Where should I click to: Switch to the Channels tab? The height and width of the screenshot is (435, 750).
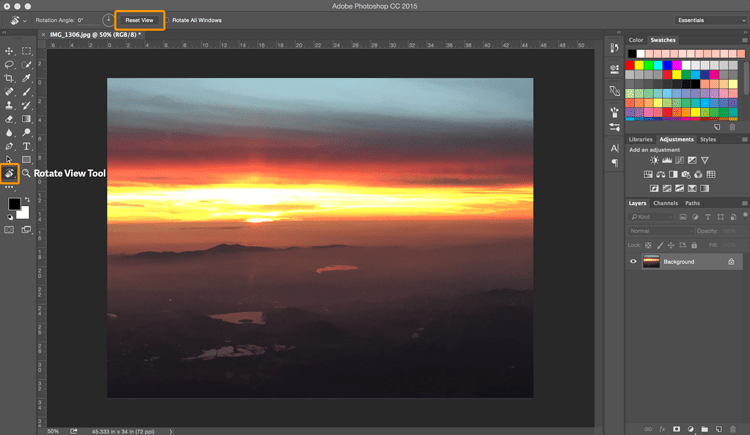[x=665, y=203]
